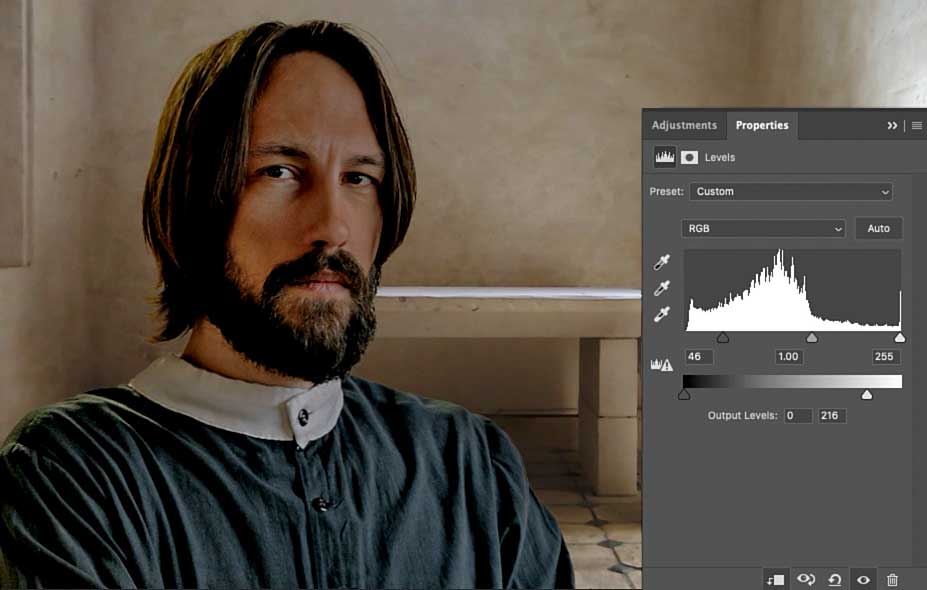Open the RGB channel dropdown

click(x=763, y=228)
